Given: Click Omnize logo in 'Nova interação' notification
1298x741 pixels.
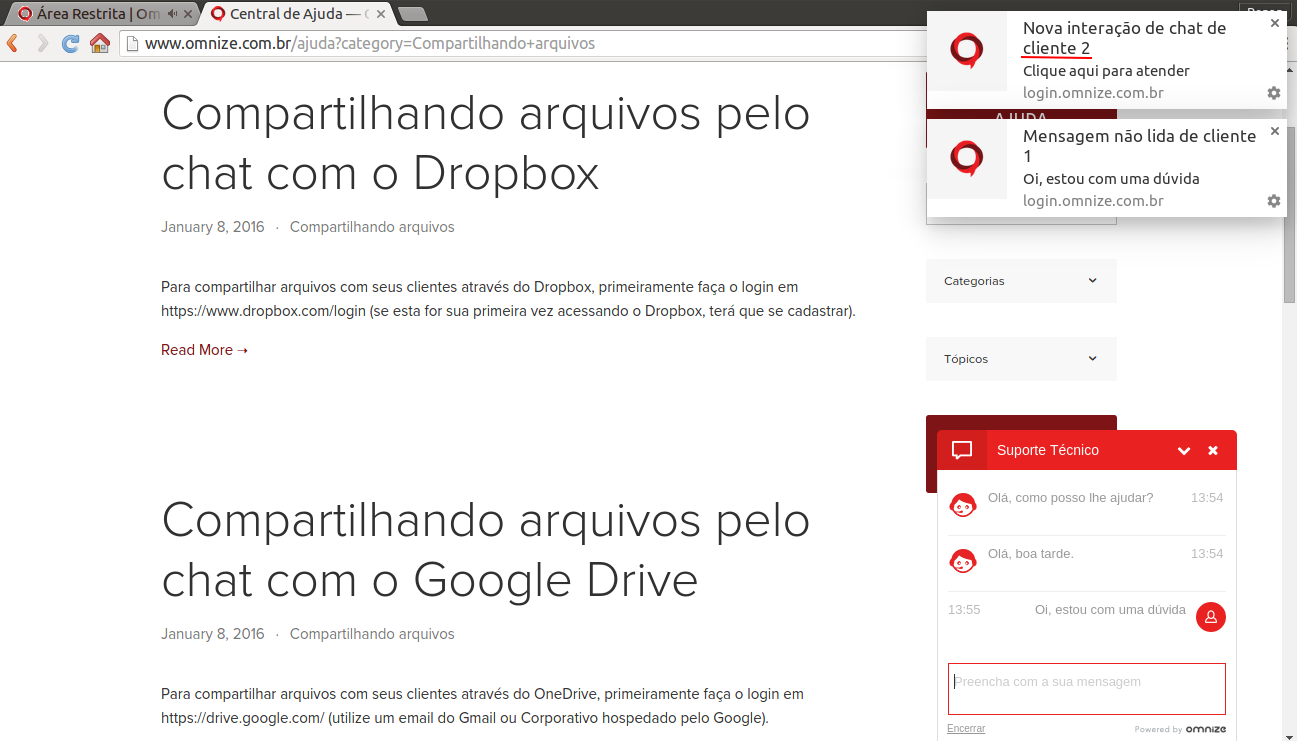Looking at the screenshot, I should coord(967,51).
